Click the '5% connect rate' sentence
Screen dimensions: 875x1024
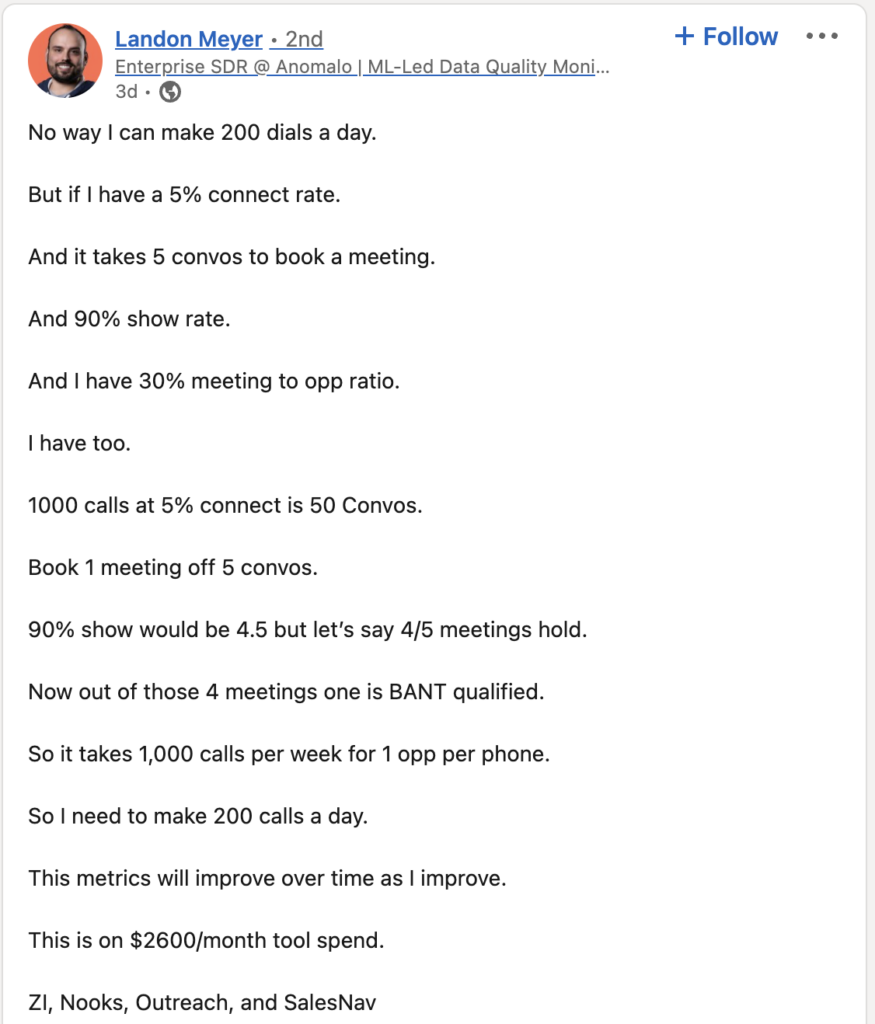click(184, 194)
